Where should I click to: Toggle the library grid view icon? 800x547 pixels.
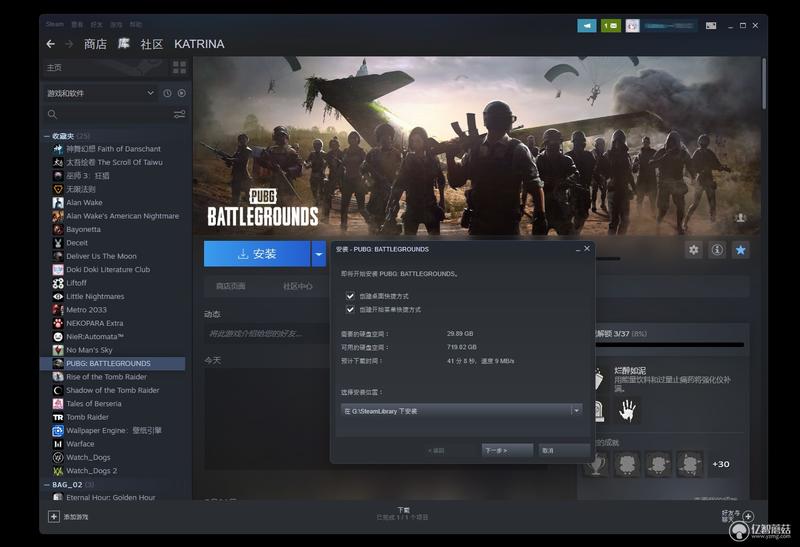(x=180, y=67)
